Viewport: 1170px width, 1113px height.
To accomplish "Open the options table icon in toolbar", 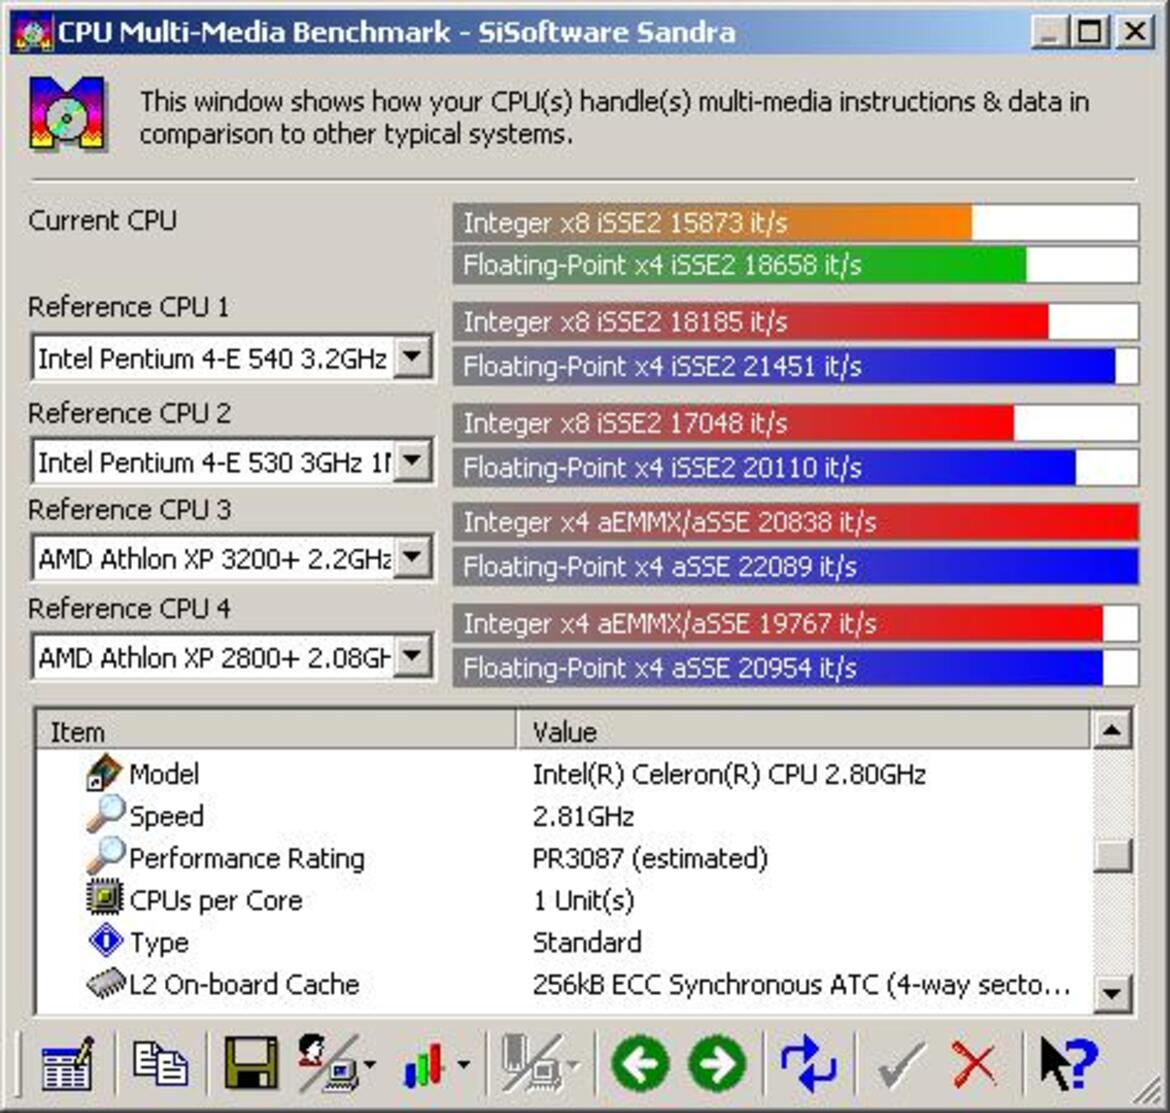I will (x=67, y=1063).
